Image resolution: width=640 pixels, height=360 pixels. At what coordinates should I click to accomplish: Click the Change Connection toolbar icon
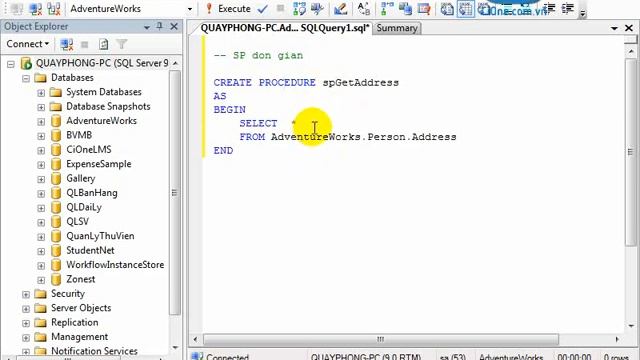click(53, 9)
